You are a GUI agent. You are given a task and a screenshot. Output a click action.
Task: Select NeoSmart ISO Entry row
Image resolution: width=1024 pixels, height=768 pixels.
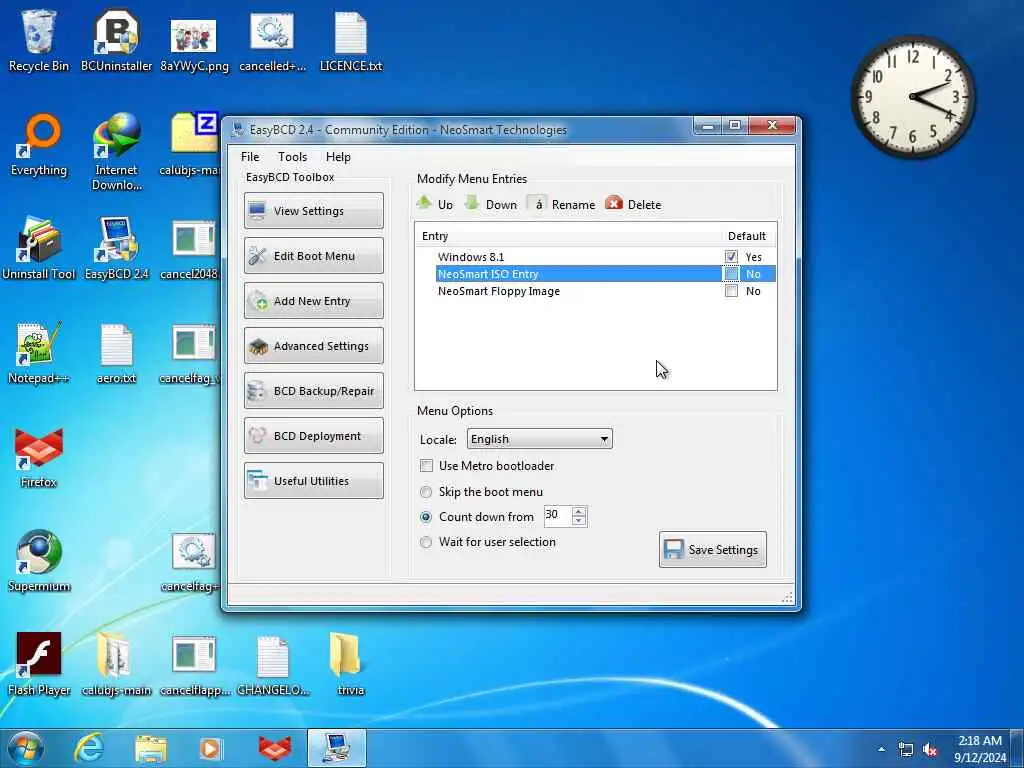click(605, 274)
